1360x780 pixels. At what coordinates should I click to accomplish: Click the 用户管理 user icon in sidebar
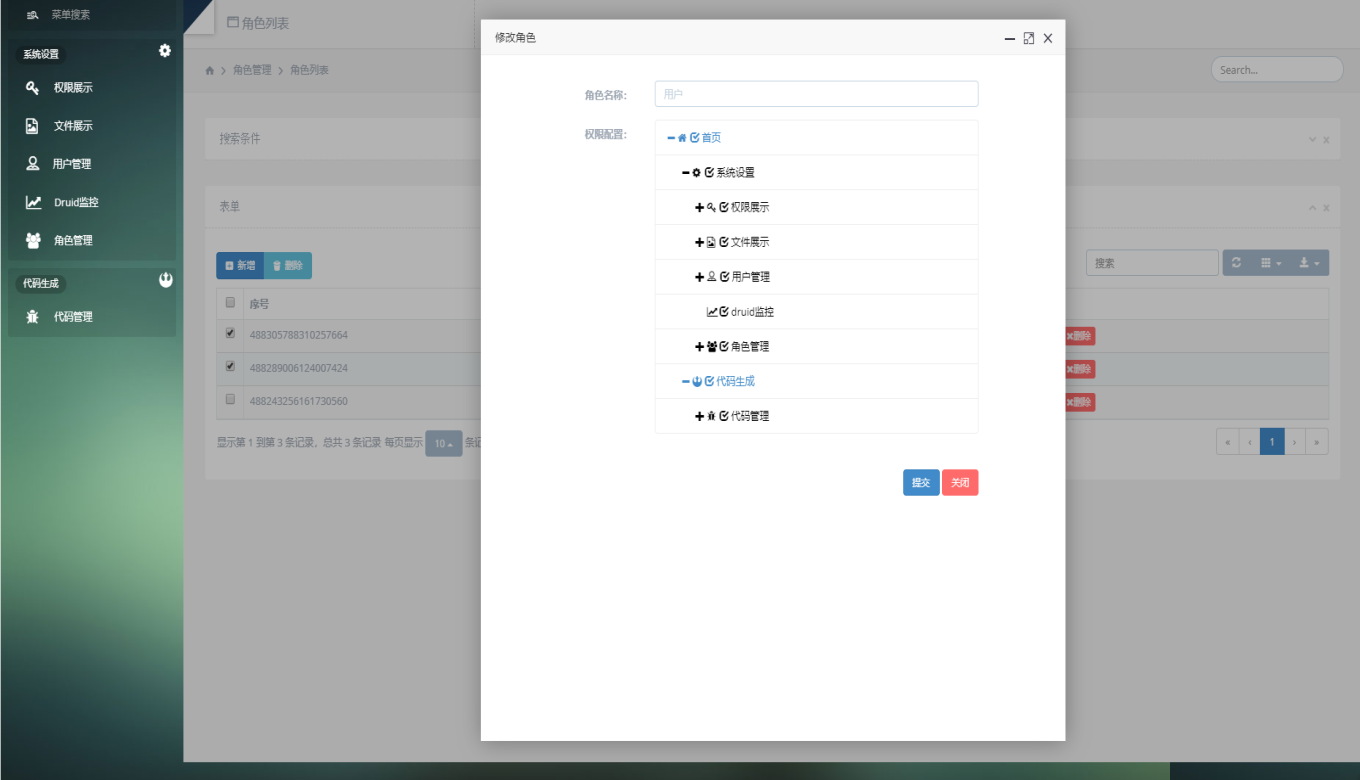point(32,164)
